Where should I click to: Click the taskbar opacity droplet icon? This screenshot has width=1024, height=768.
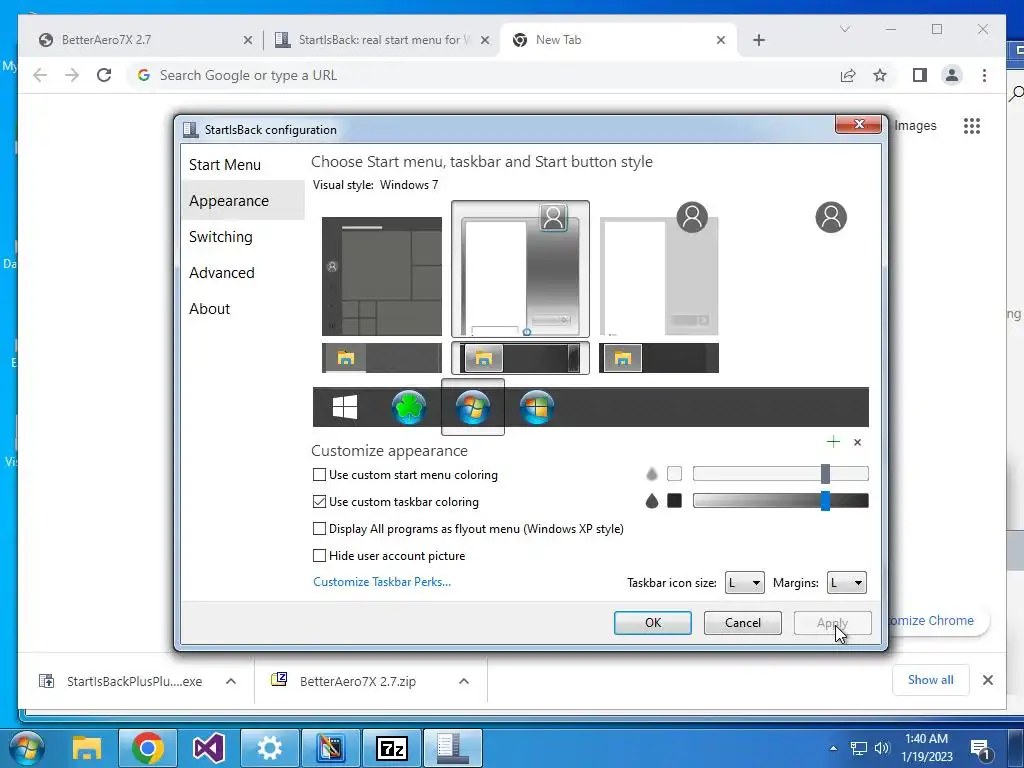[652, 501]
